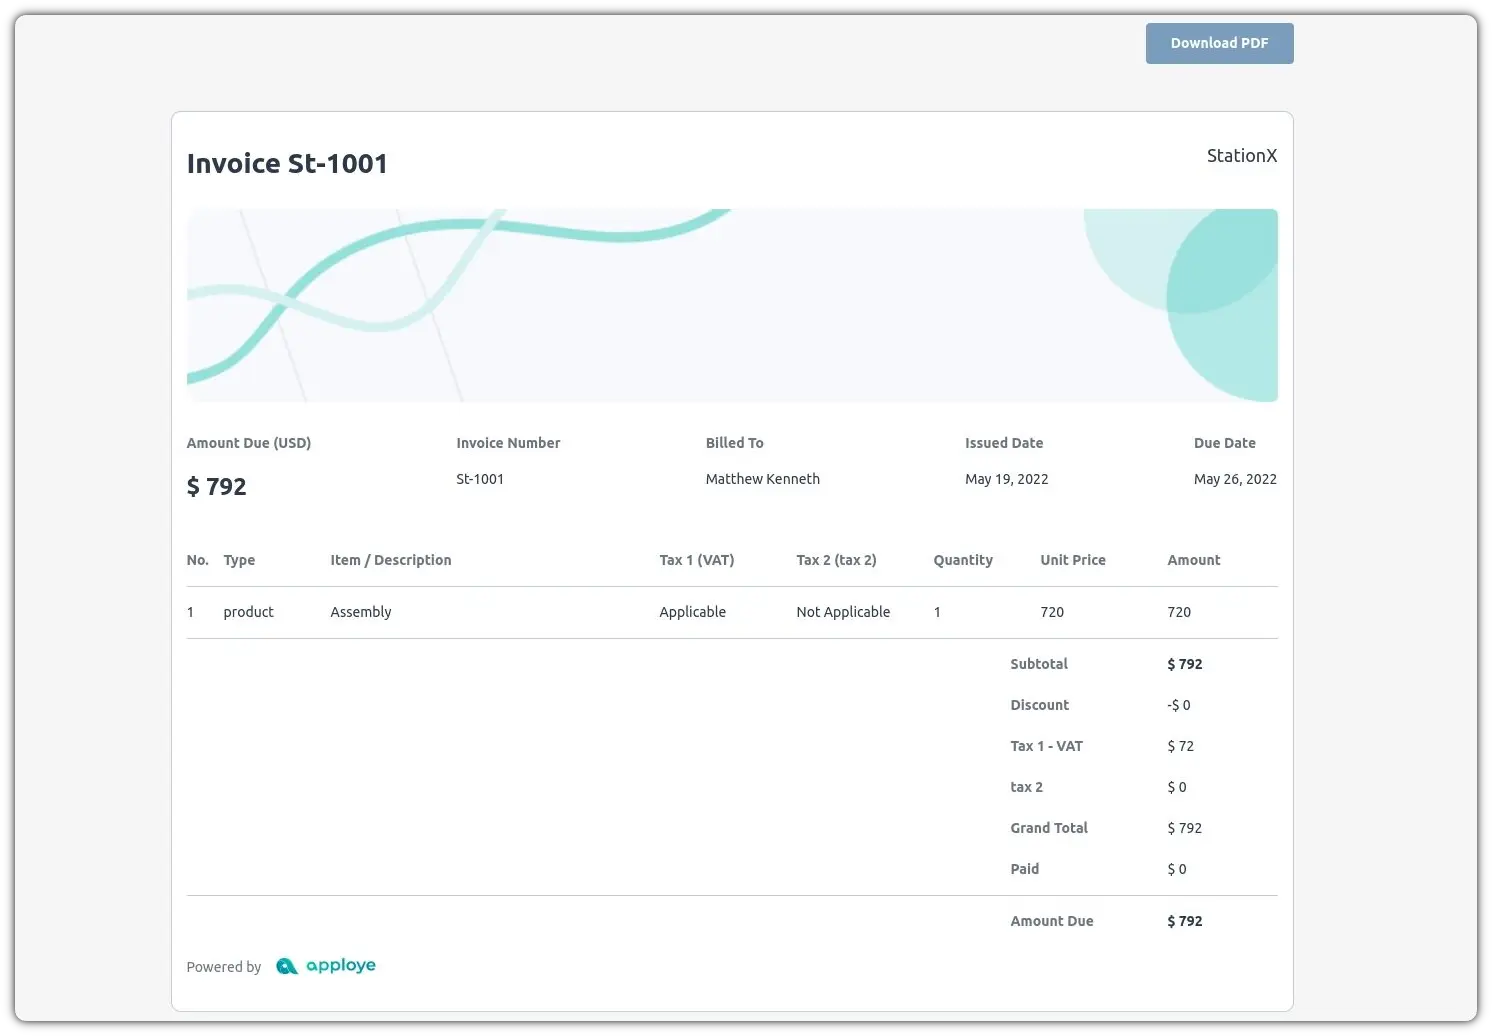Click the Subtotal value $ 792
This screenshot has height=1036, width=1492.
point(1184,664)
